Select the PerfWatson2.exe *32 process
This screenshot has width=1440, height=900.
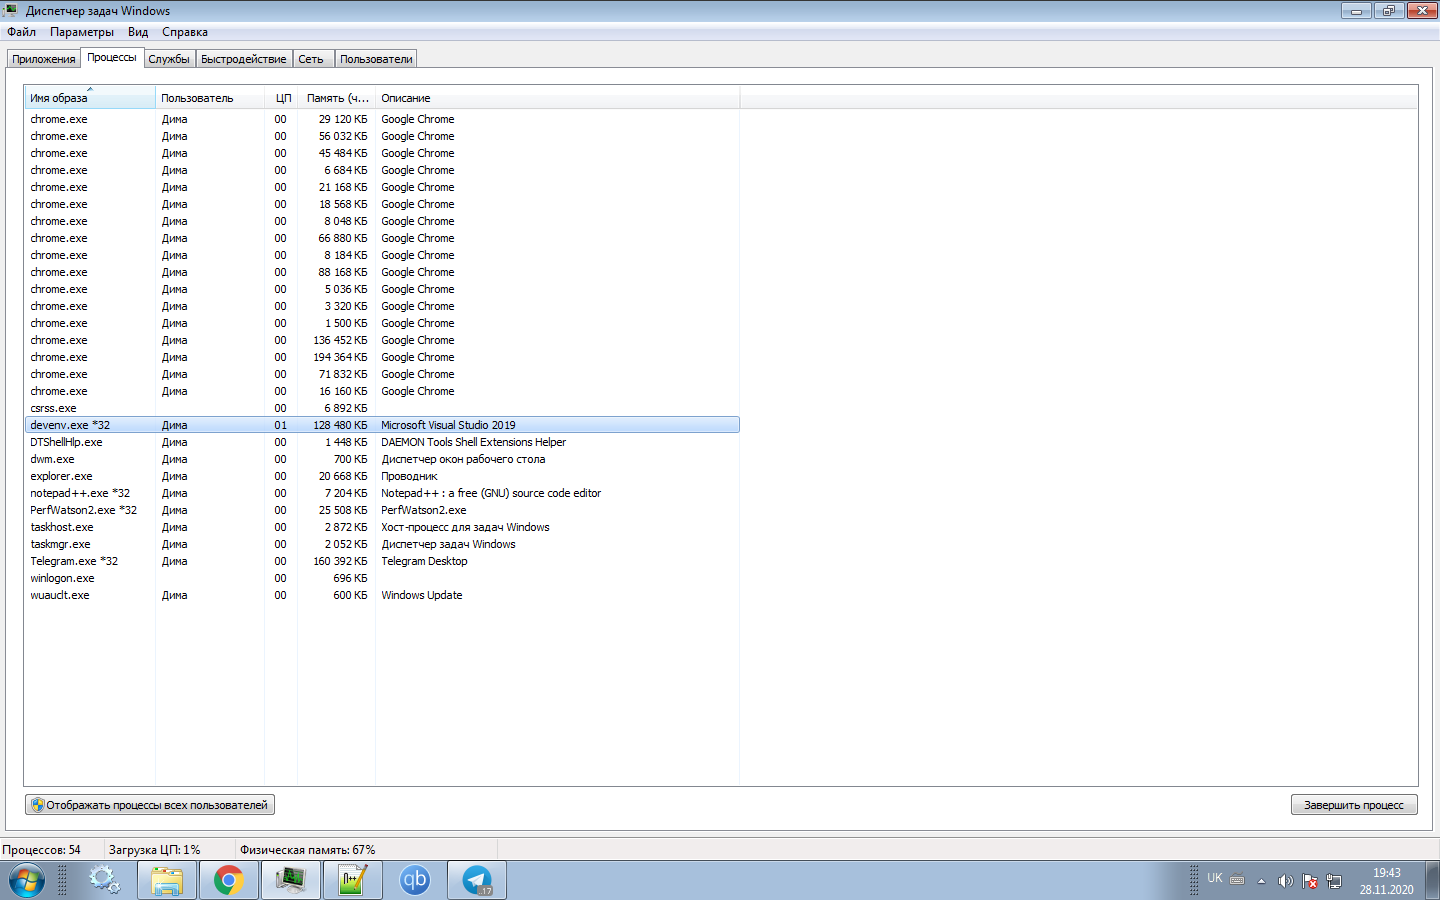[x=382, y=510]
